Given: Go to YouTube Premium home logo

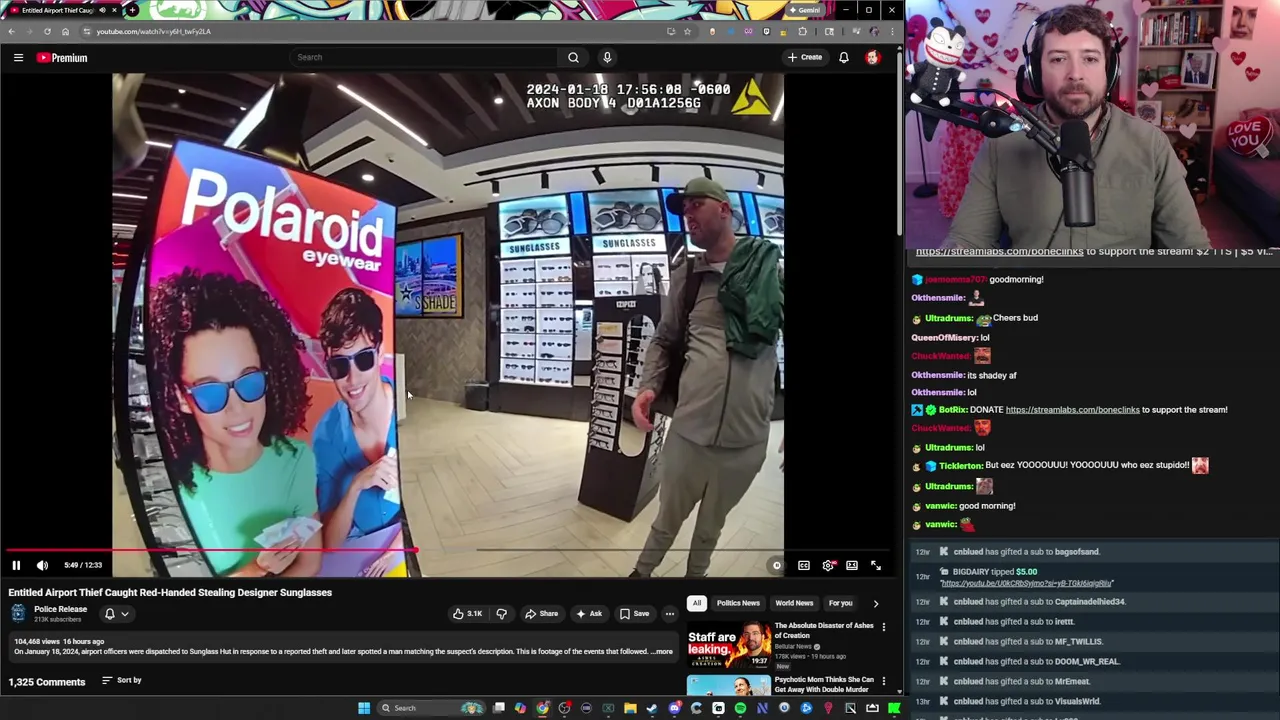Looking at the screenshot, I should coord(62,58).
